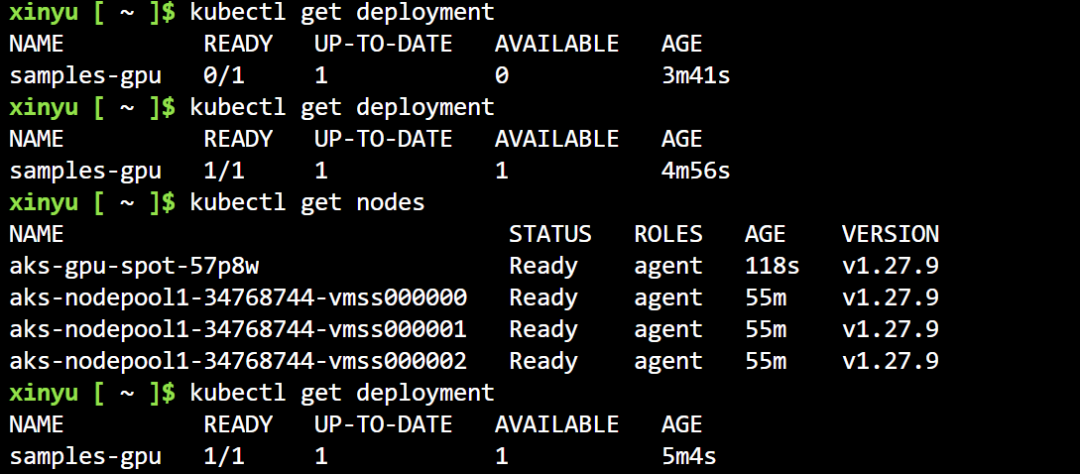The width and height of the screenshot is (1080, 474).
Task: Click agent role of the vmss000001 node
Action: click(x=668, y=330)
